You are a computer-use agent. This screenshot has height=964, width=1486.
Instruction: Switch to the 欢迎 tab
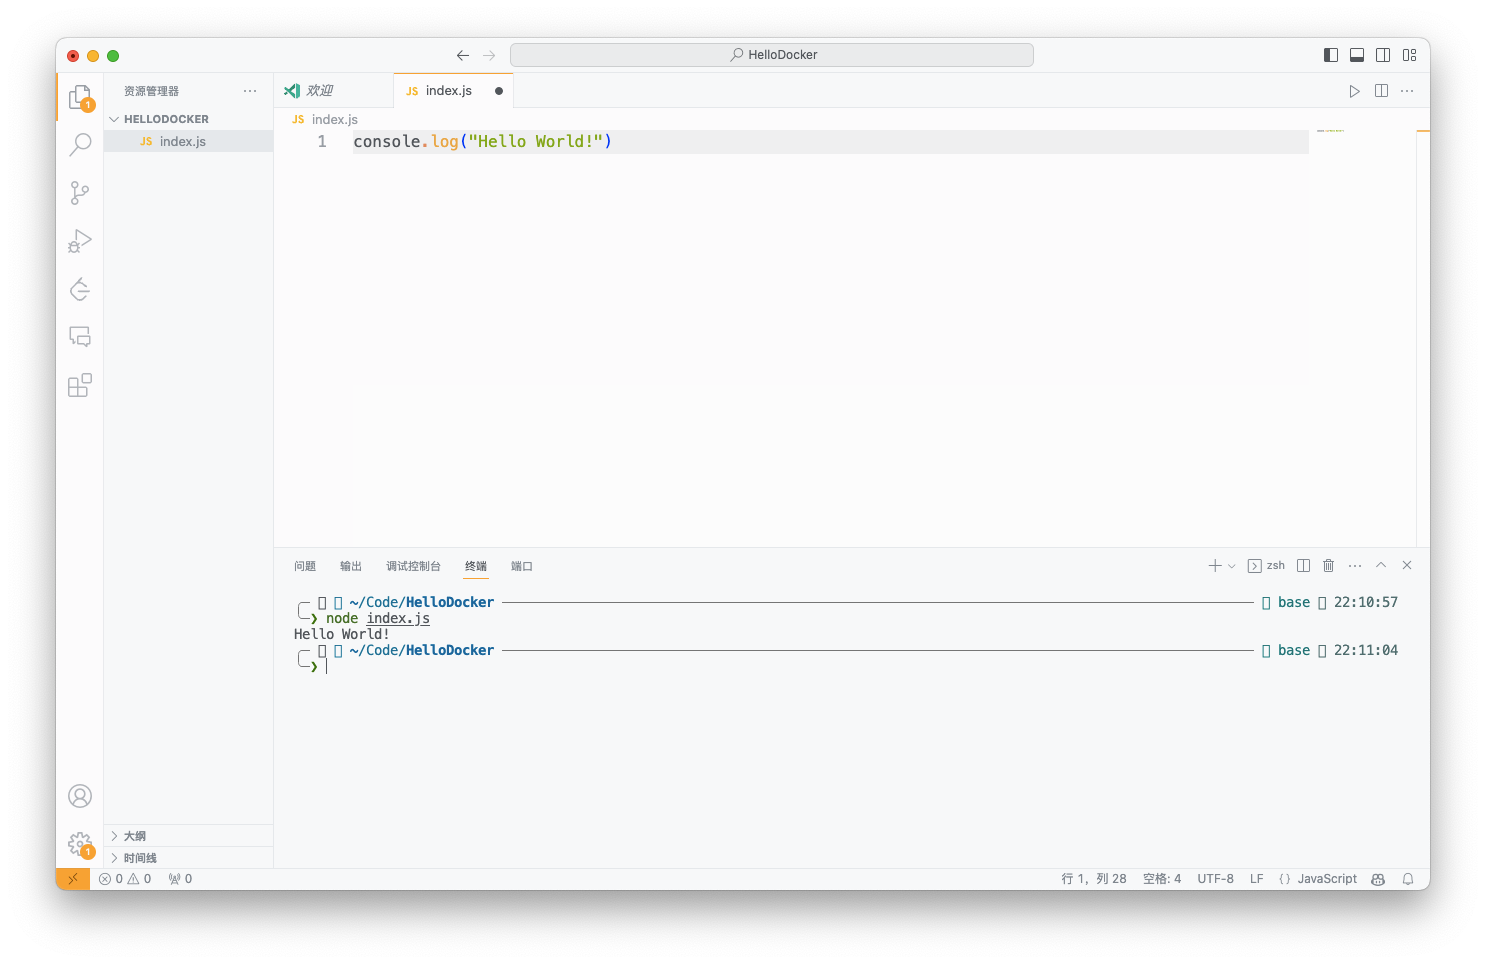click(x=320, y=91)
